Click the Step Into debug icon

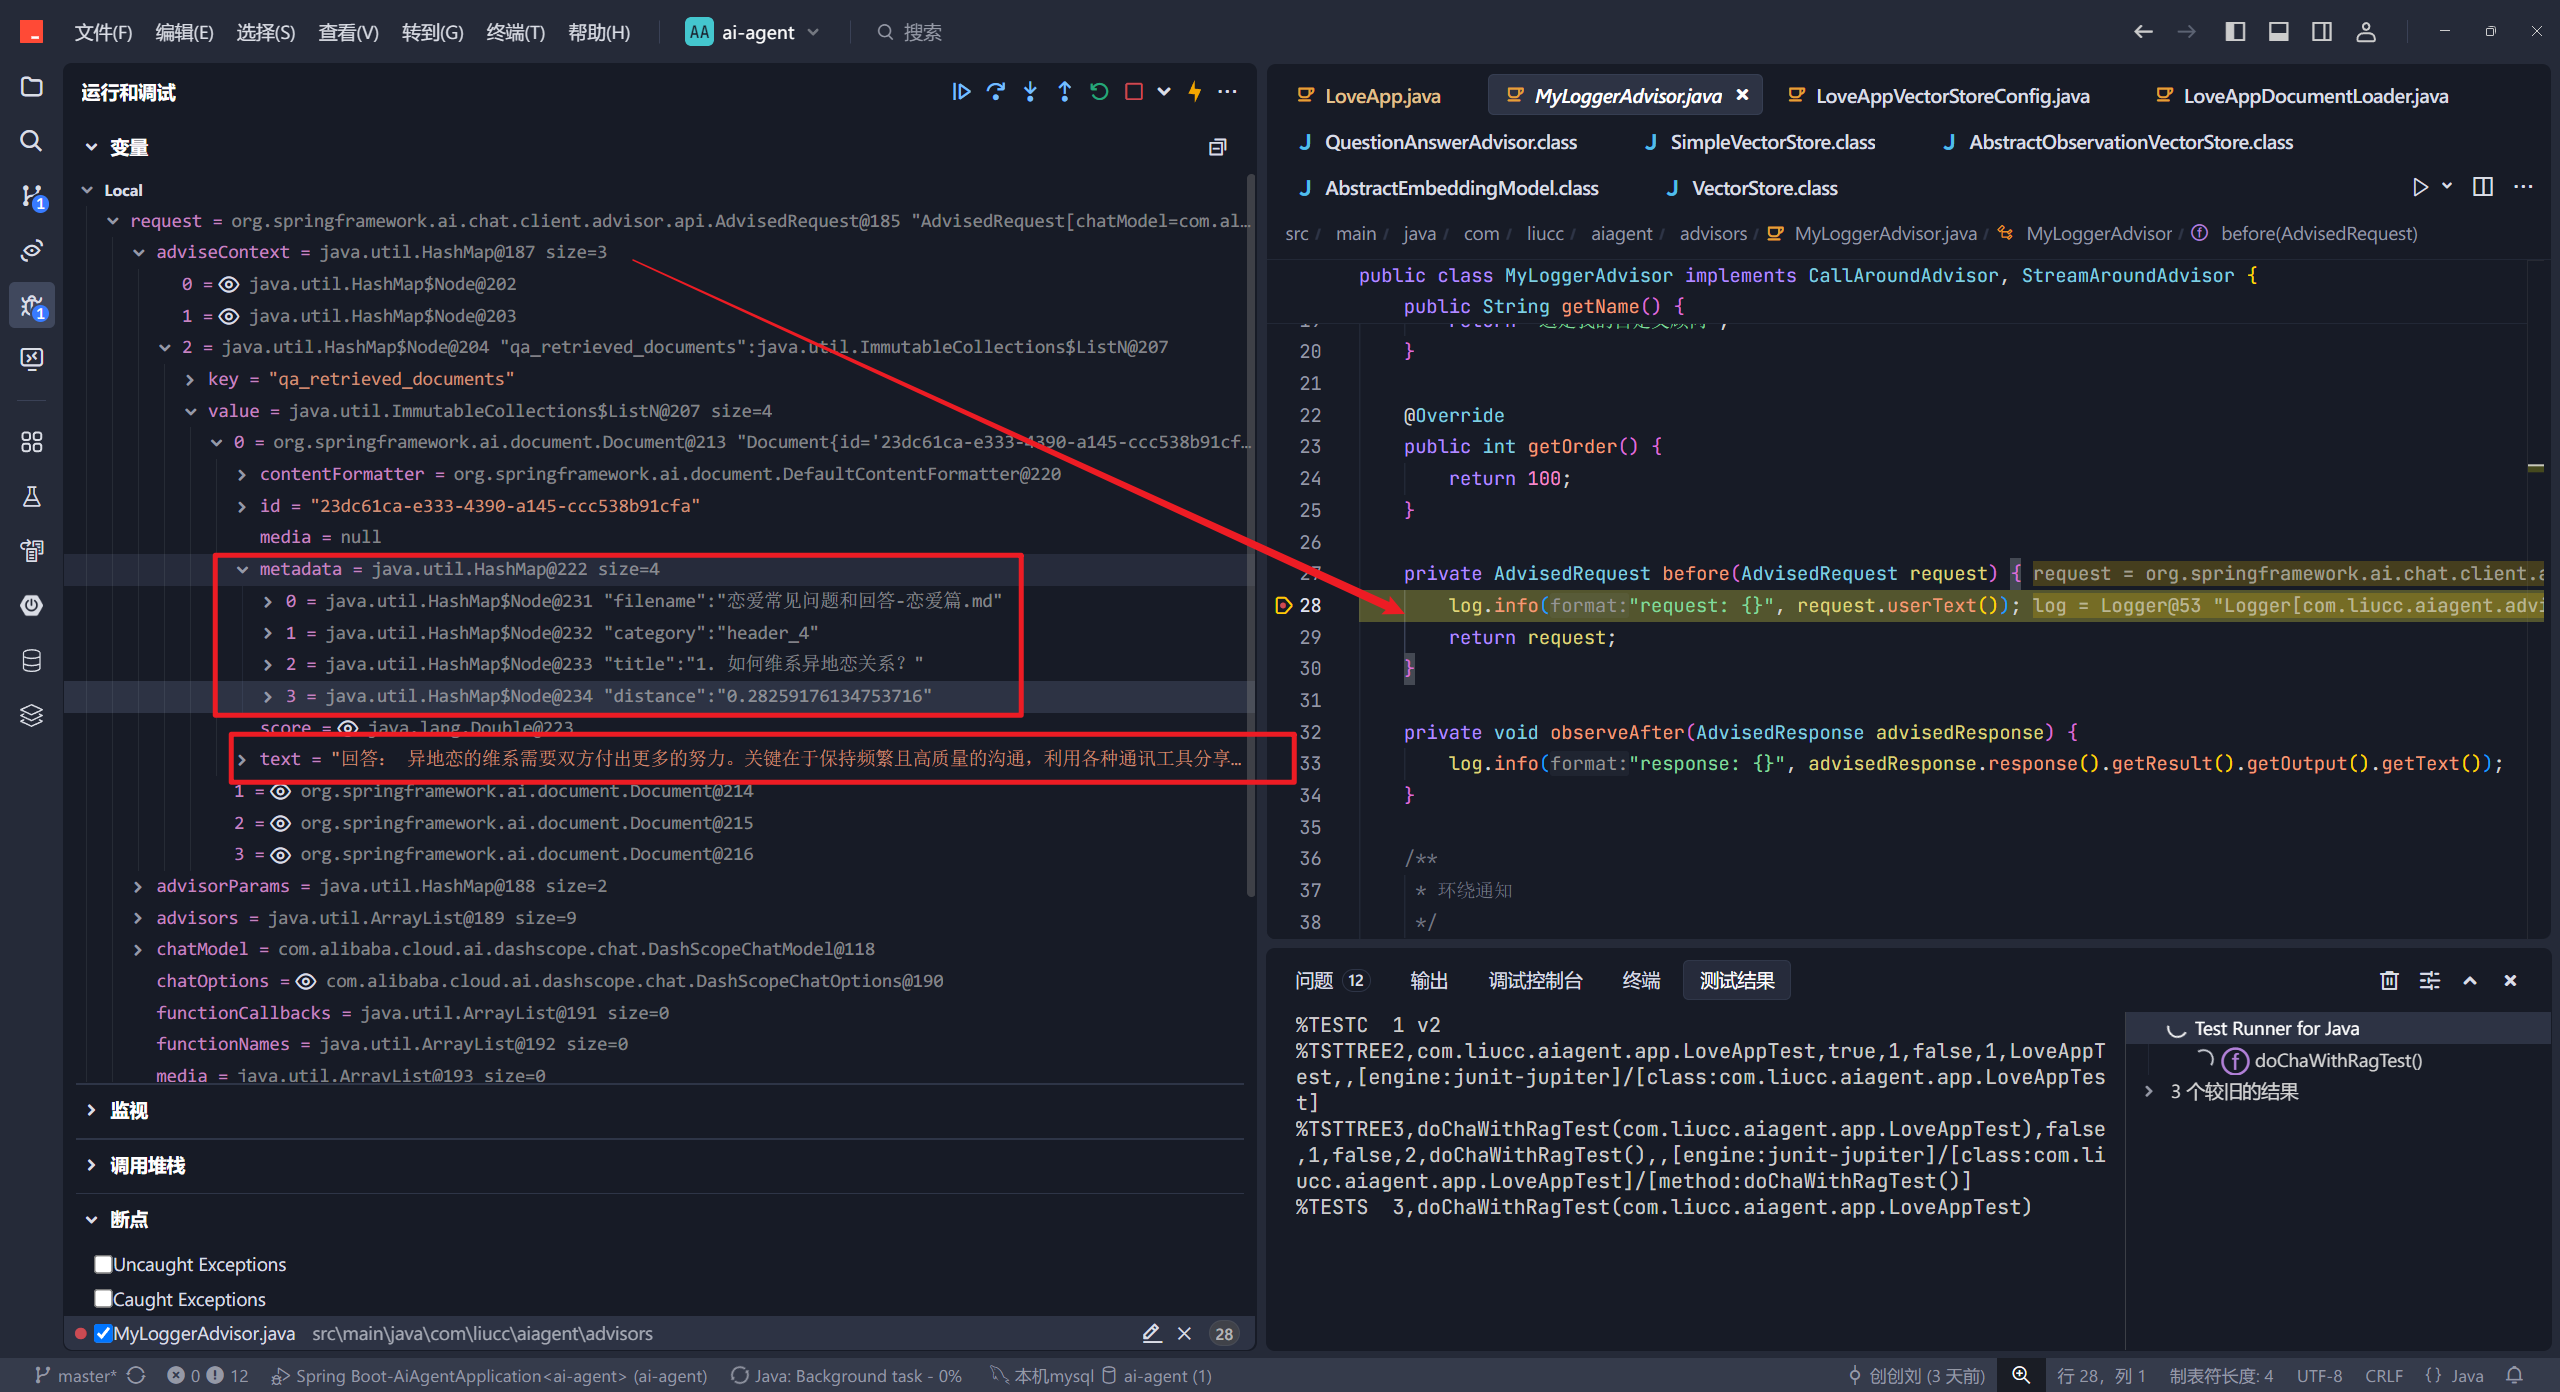(x=1030, y=92)
